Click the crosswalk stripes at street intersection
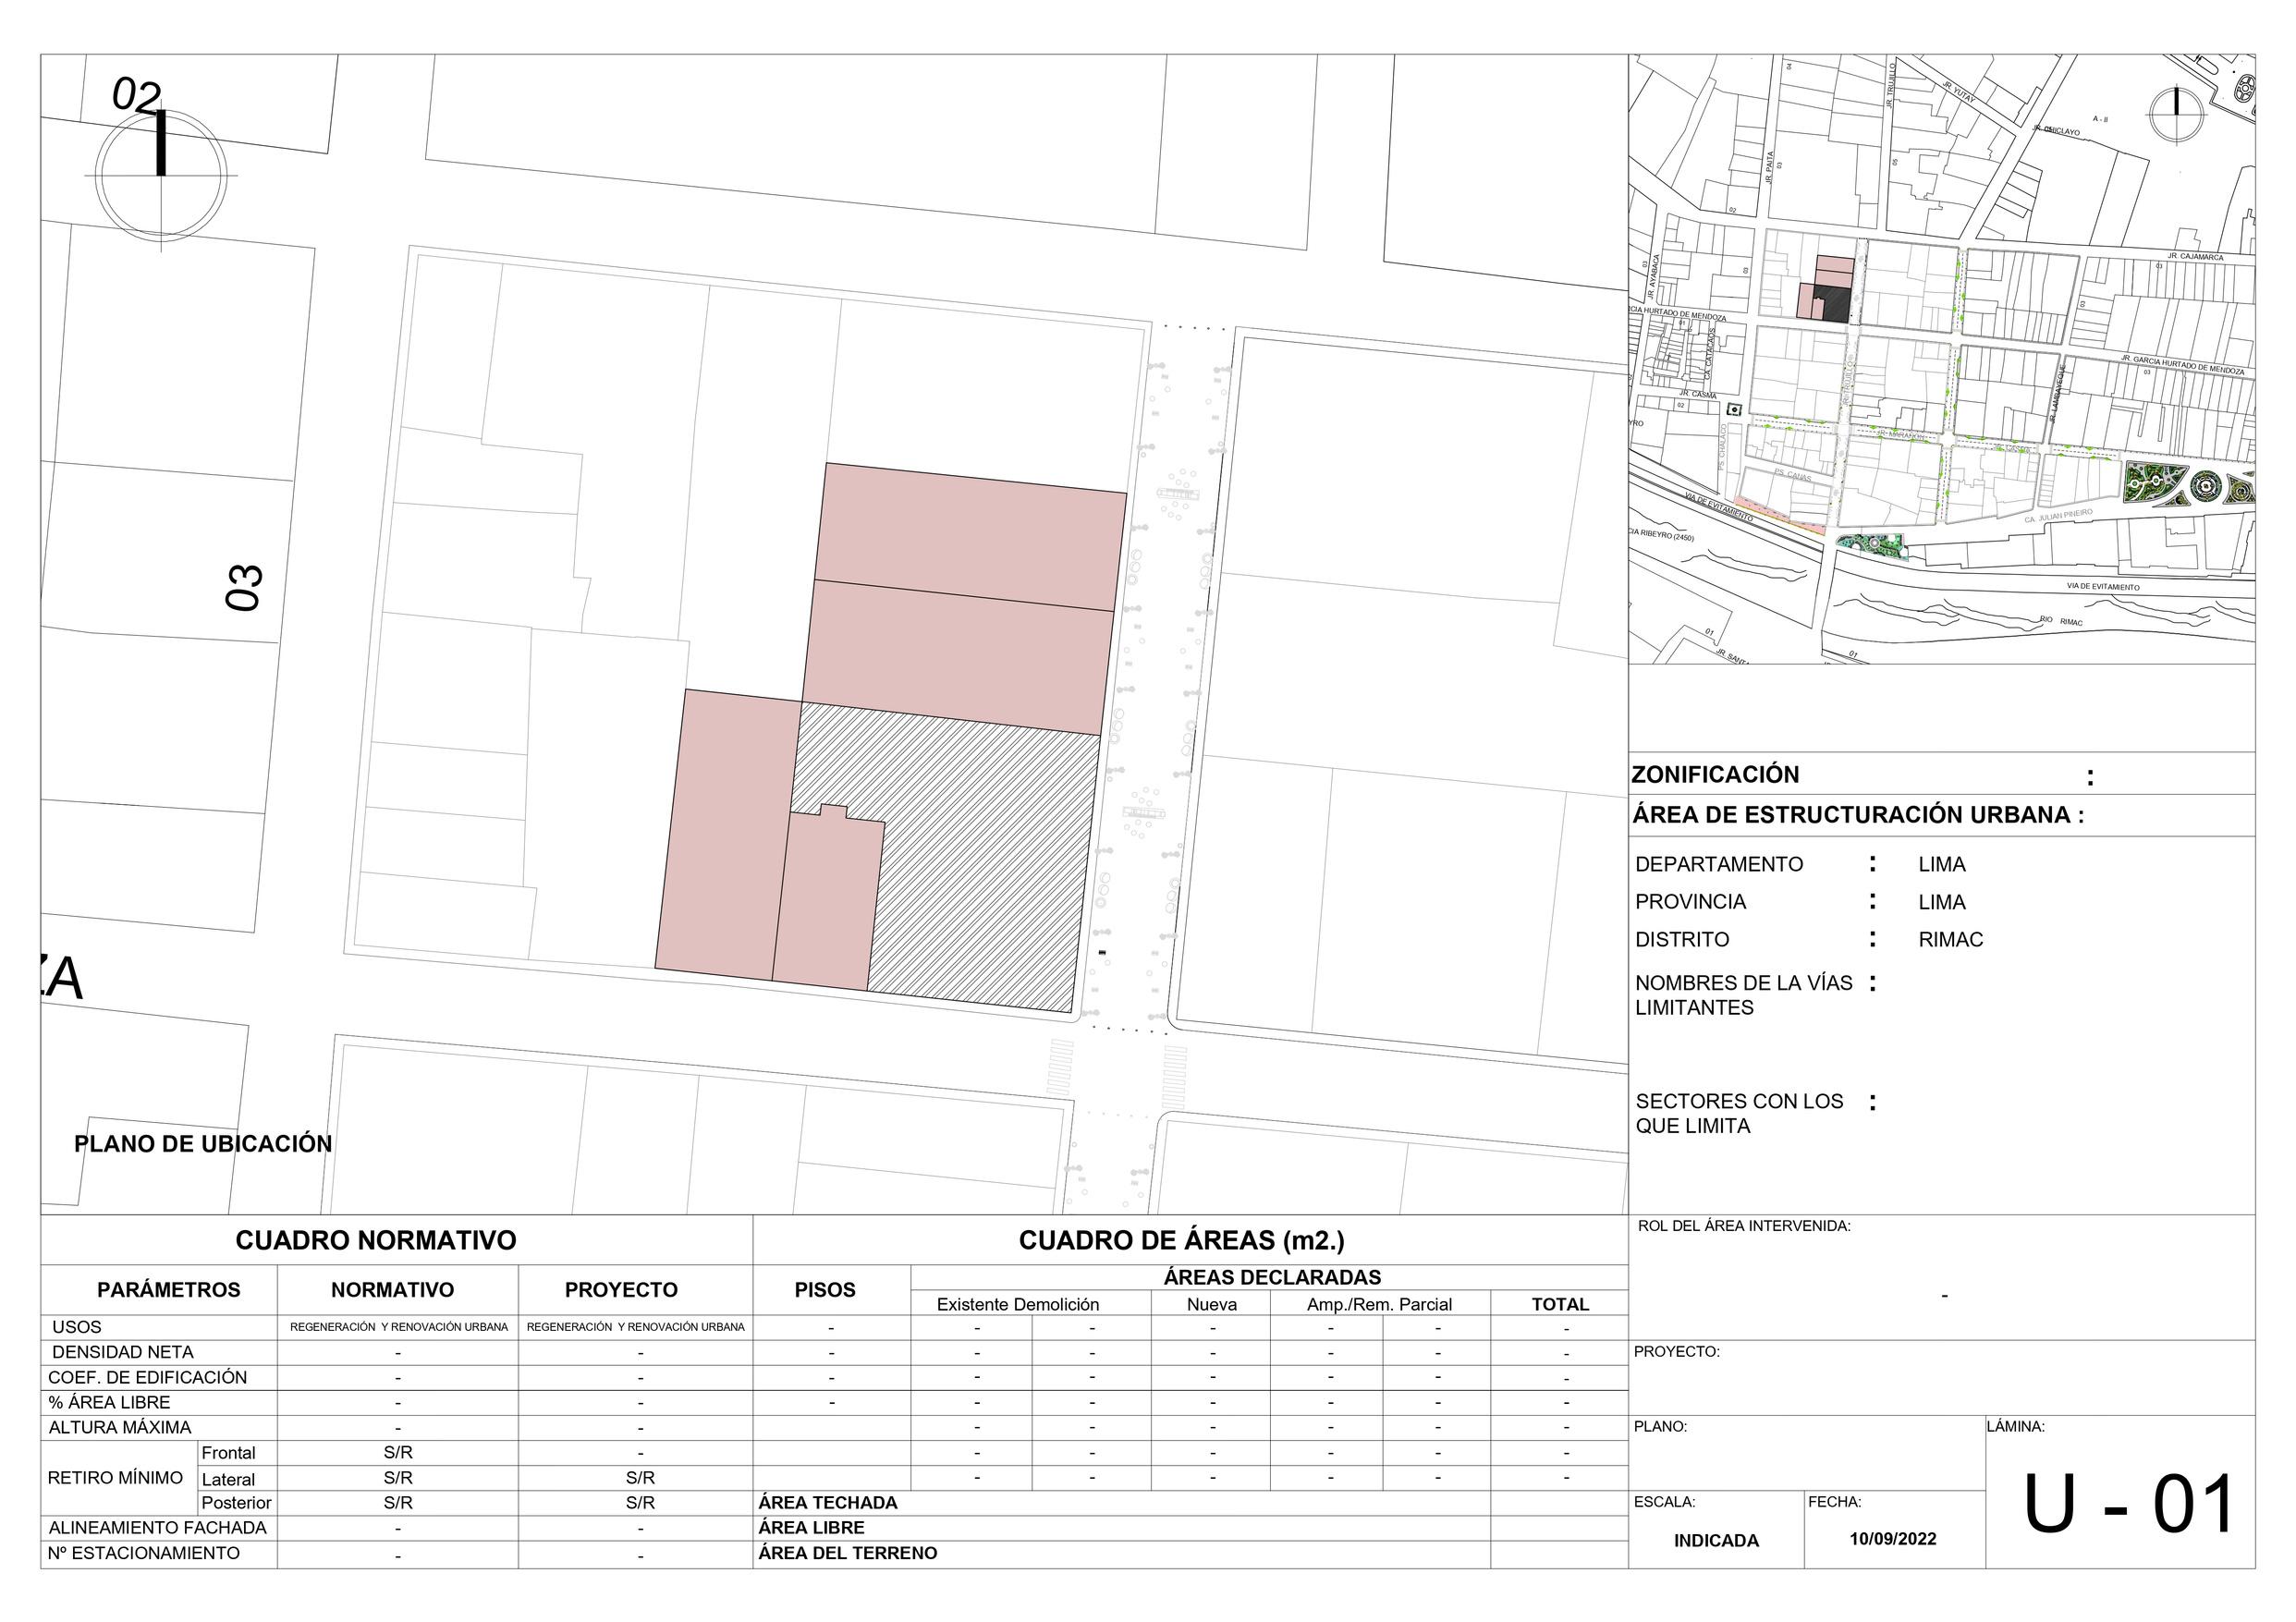The height and width of the screenshot is (1622, 2296). tap(1060, 1067)
